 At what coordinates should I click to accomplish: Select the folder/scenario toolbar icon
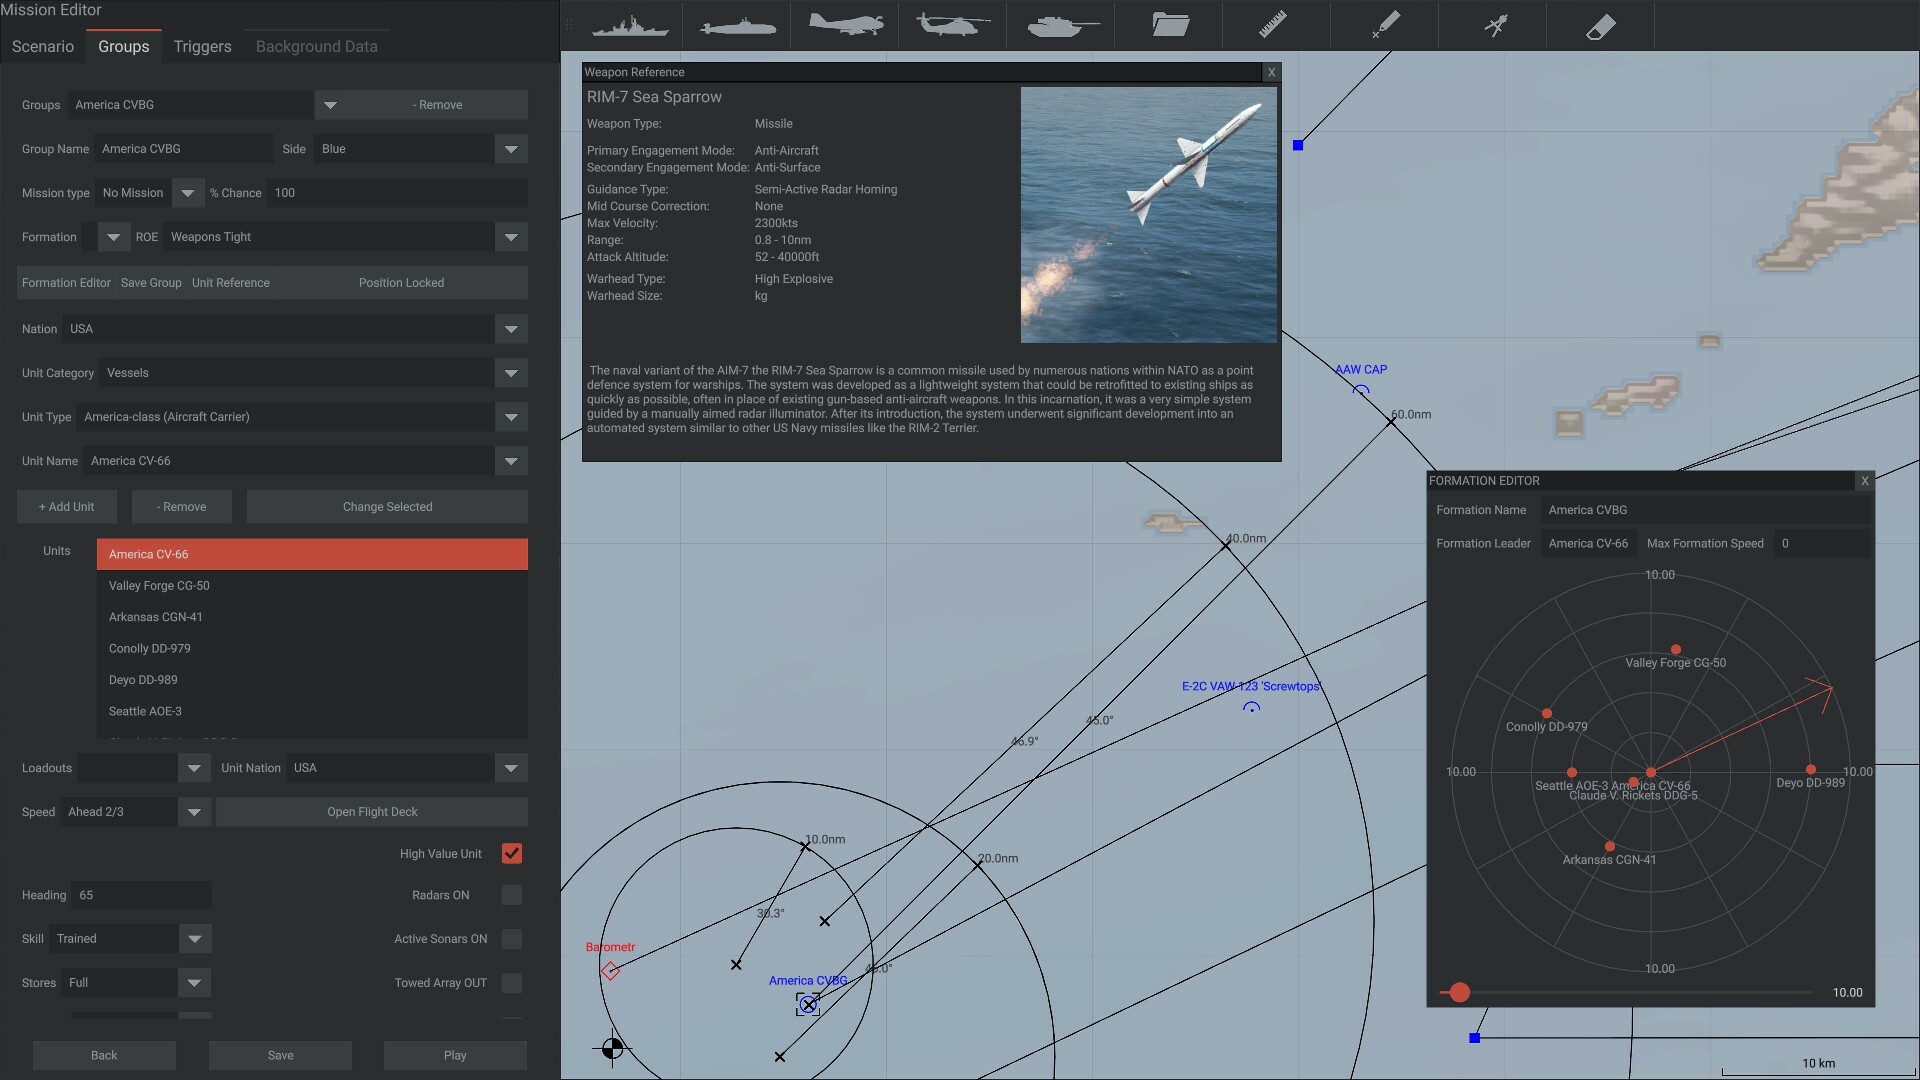(1168, 24)
